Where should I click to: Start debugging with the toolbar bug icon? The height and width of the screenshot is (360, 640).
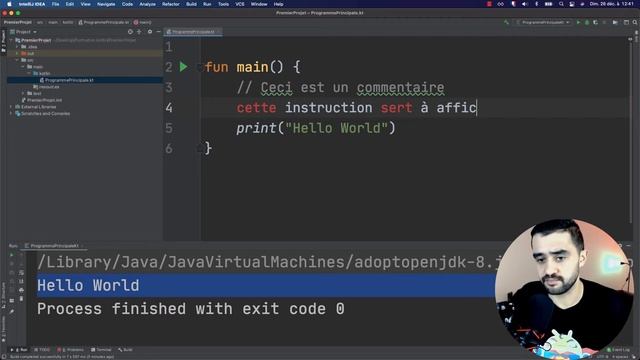point(587,22)
